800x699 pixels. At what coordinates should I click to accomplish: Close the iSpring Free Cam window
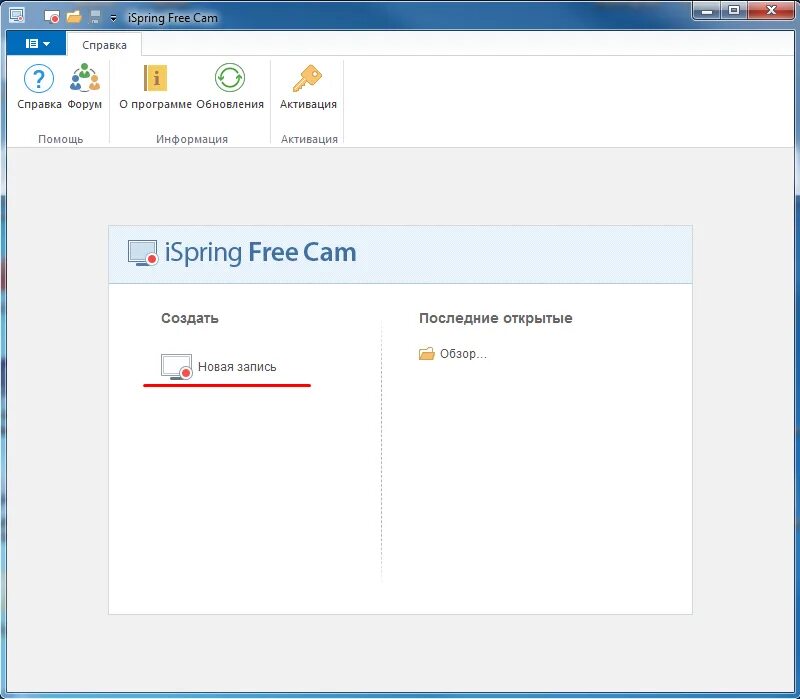pyautogui.click(x=771, y=10)
